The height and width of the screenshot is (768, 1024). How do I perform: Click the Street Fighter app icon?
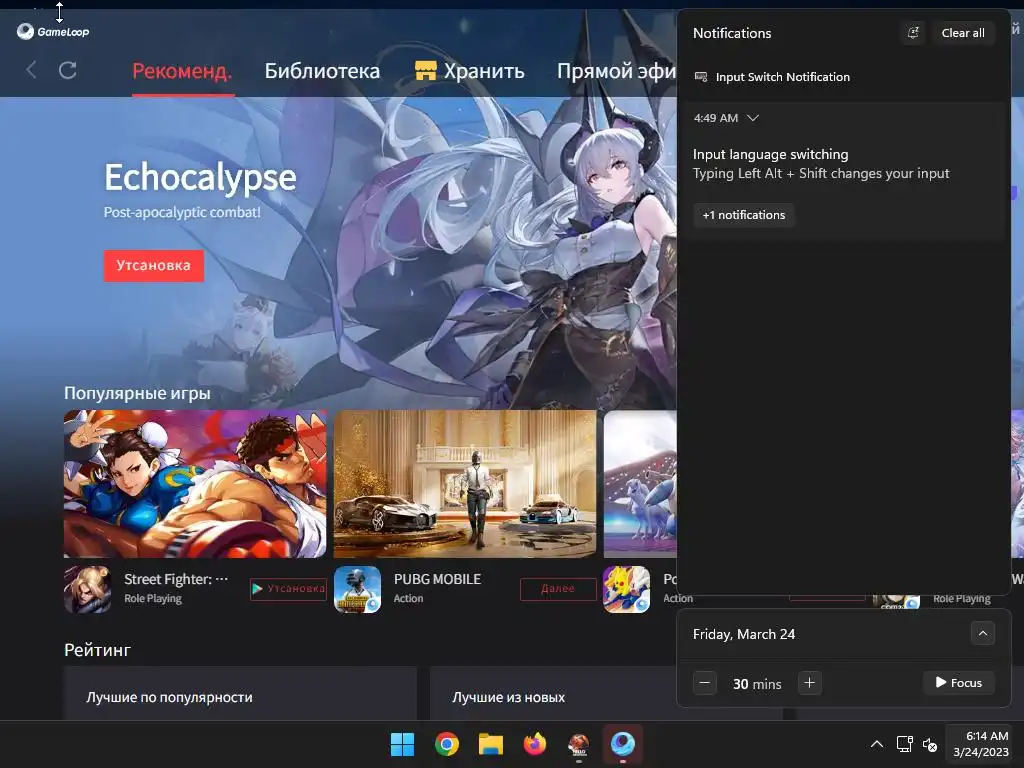pos(88,589)
